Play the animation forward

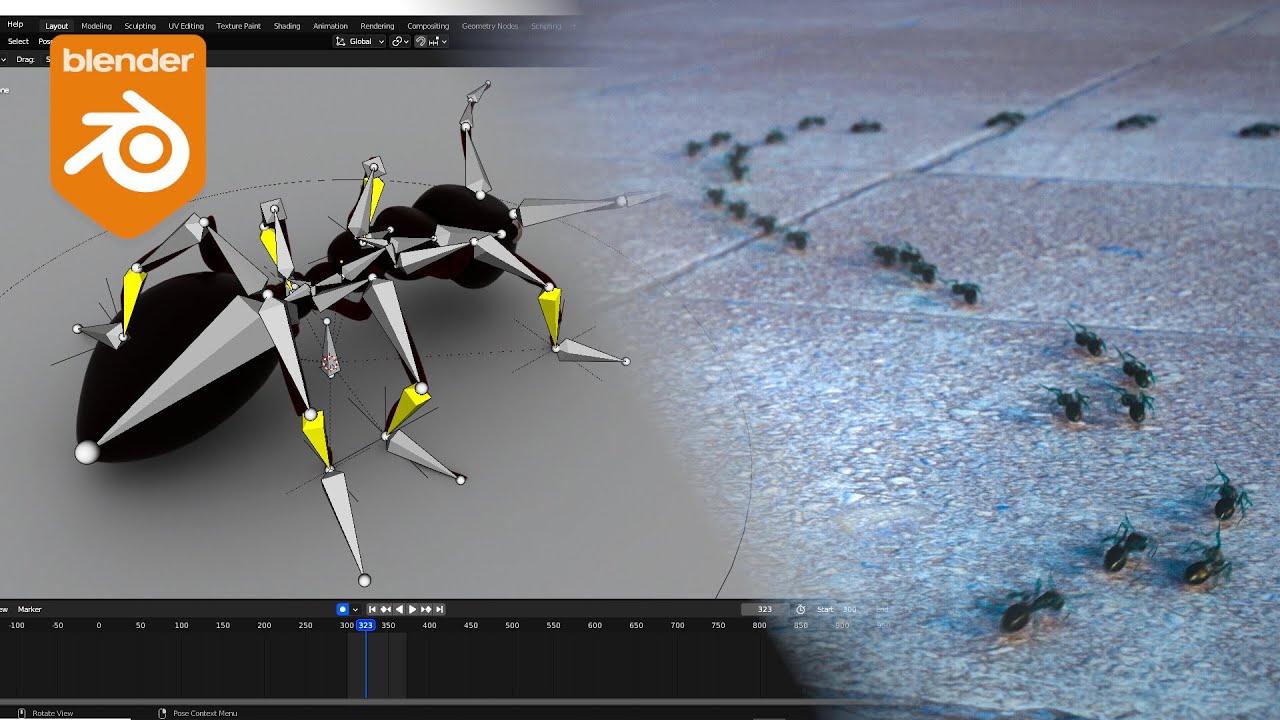(412, 609)
